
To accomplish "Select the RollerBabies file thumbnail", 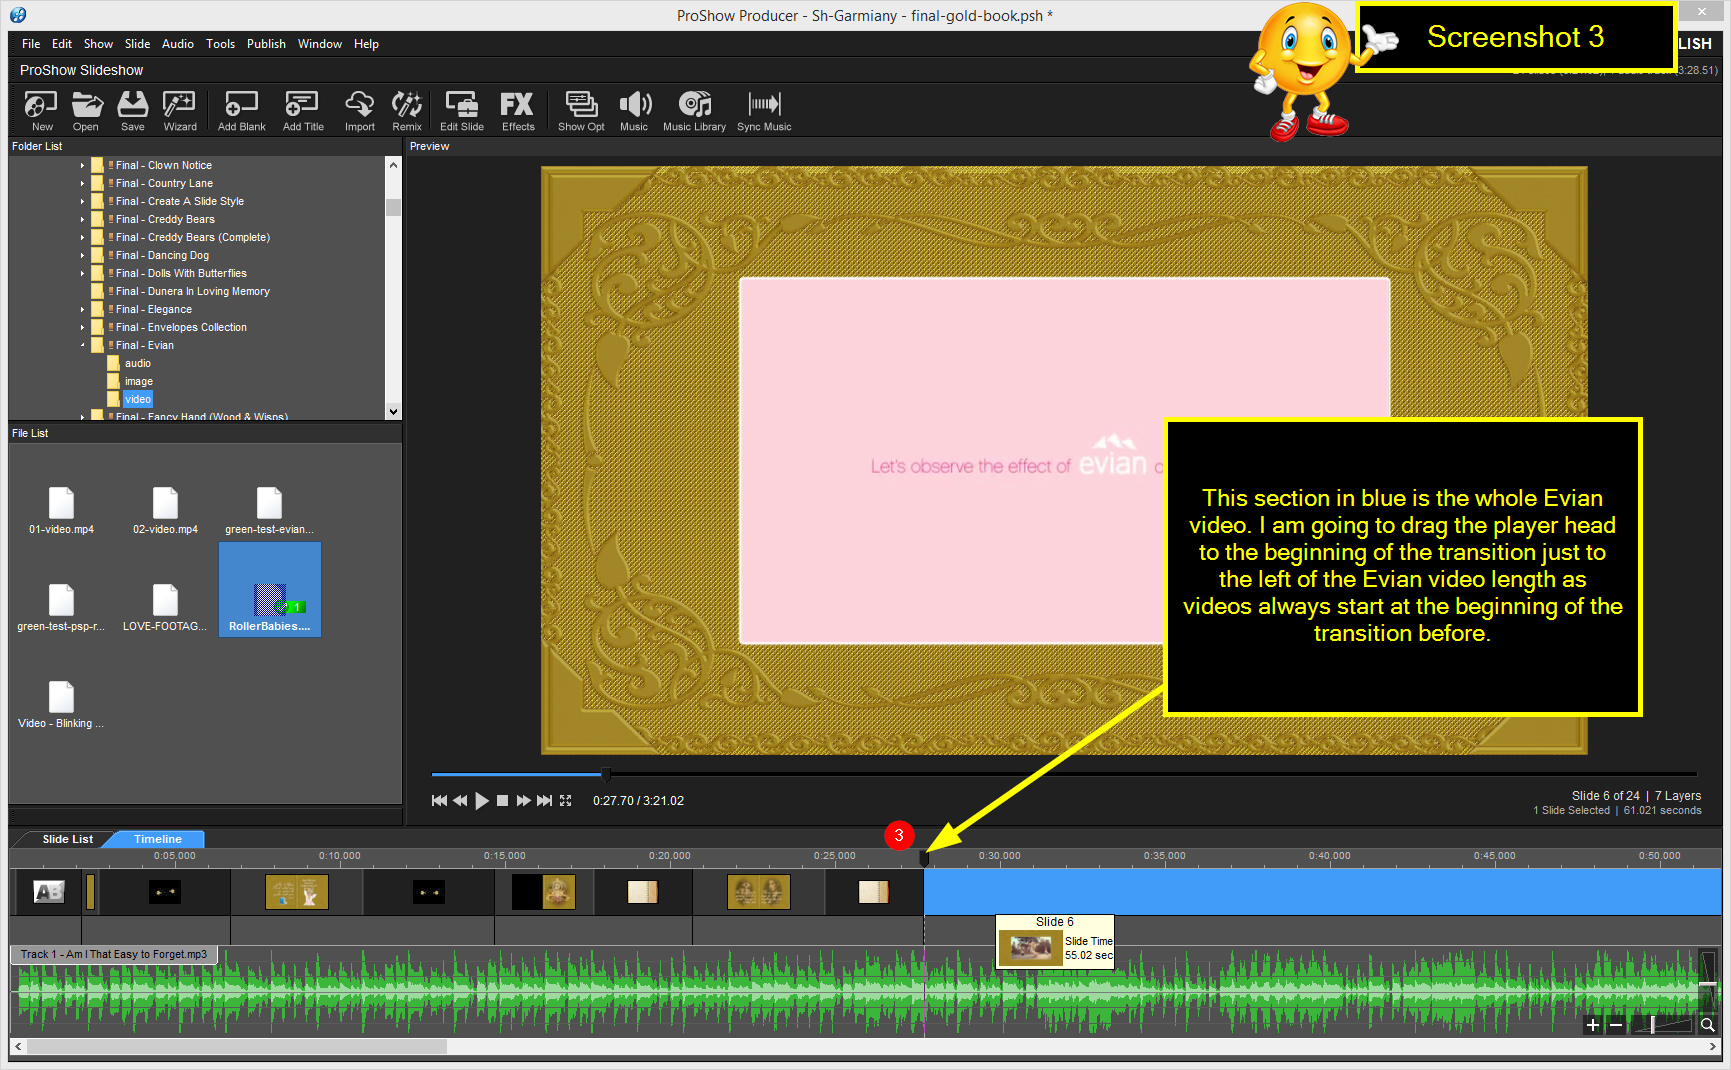I will pyautogui.click(x=270, y=590).
